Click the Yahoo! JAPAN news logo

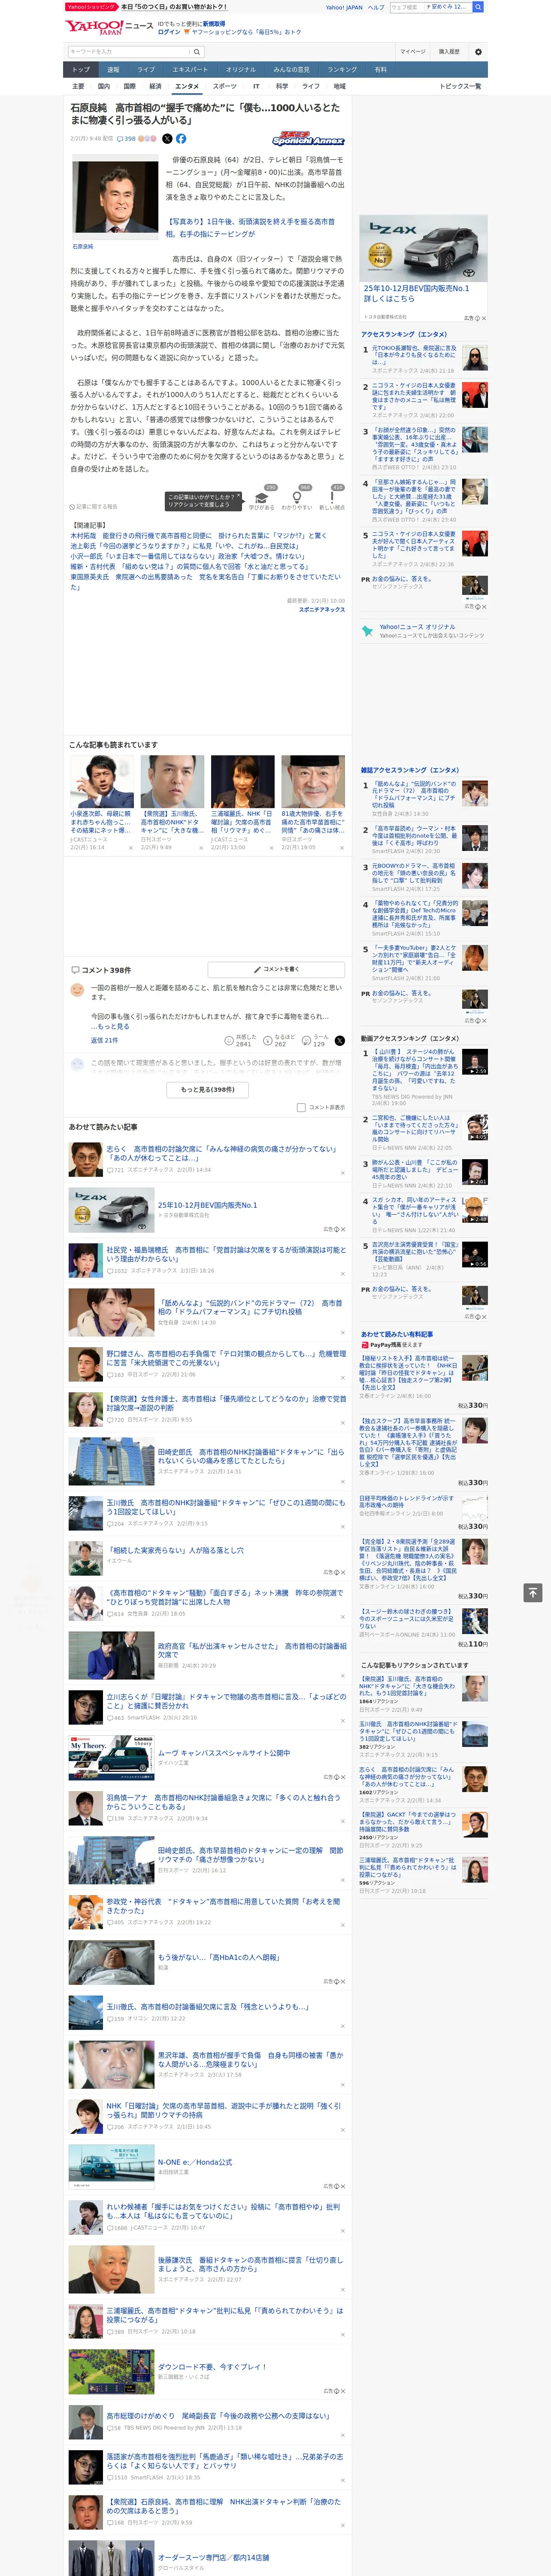pos(109,27)
